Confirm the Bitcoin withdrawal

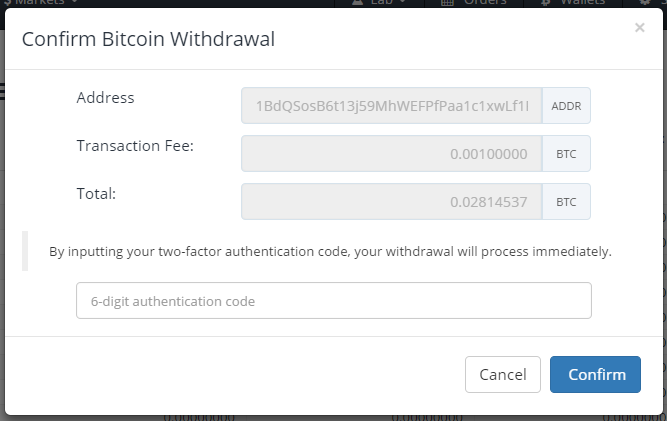pos(596,374)
